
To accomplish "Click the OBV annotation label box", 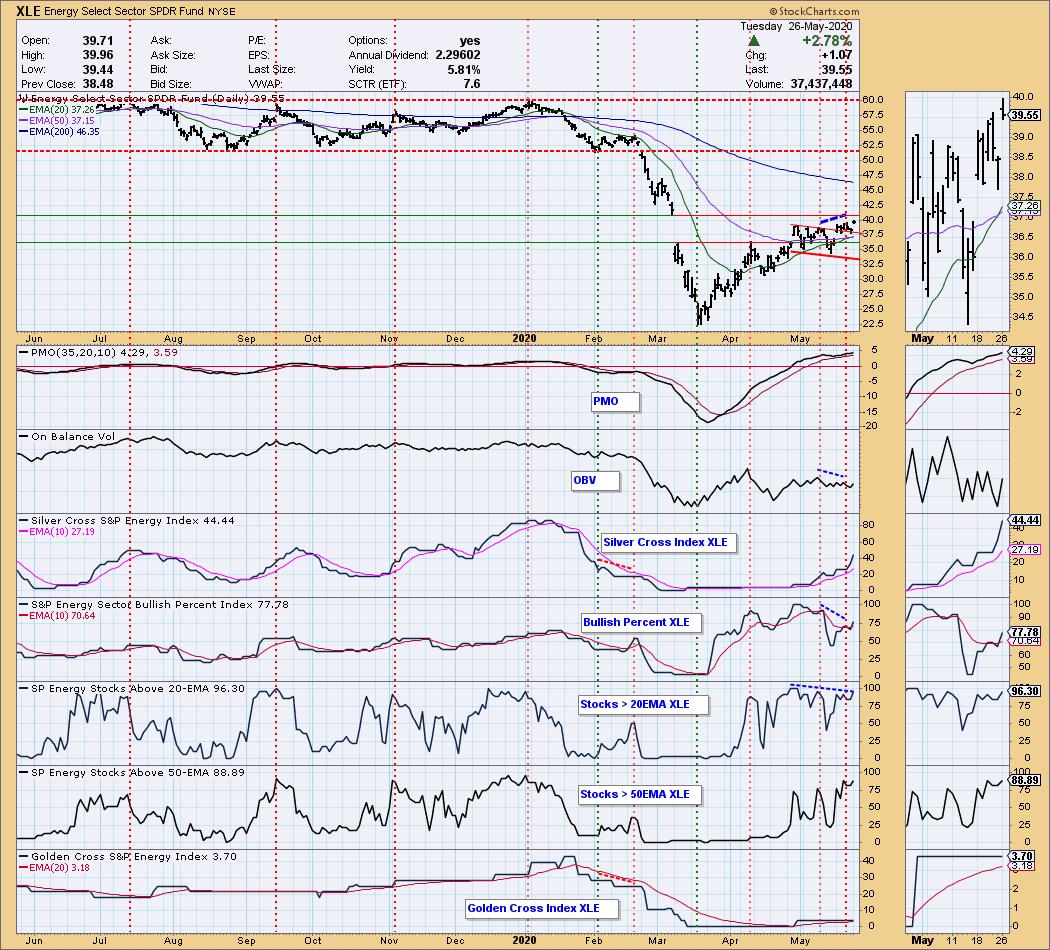I will 595,480.
